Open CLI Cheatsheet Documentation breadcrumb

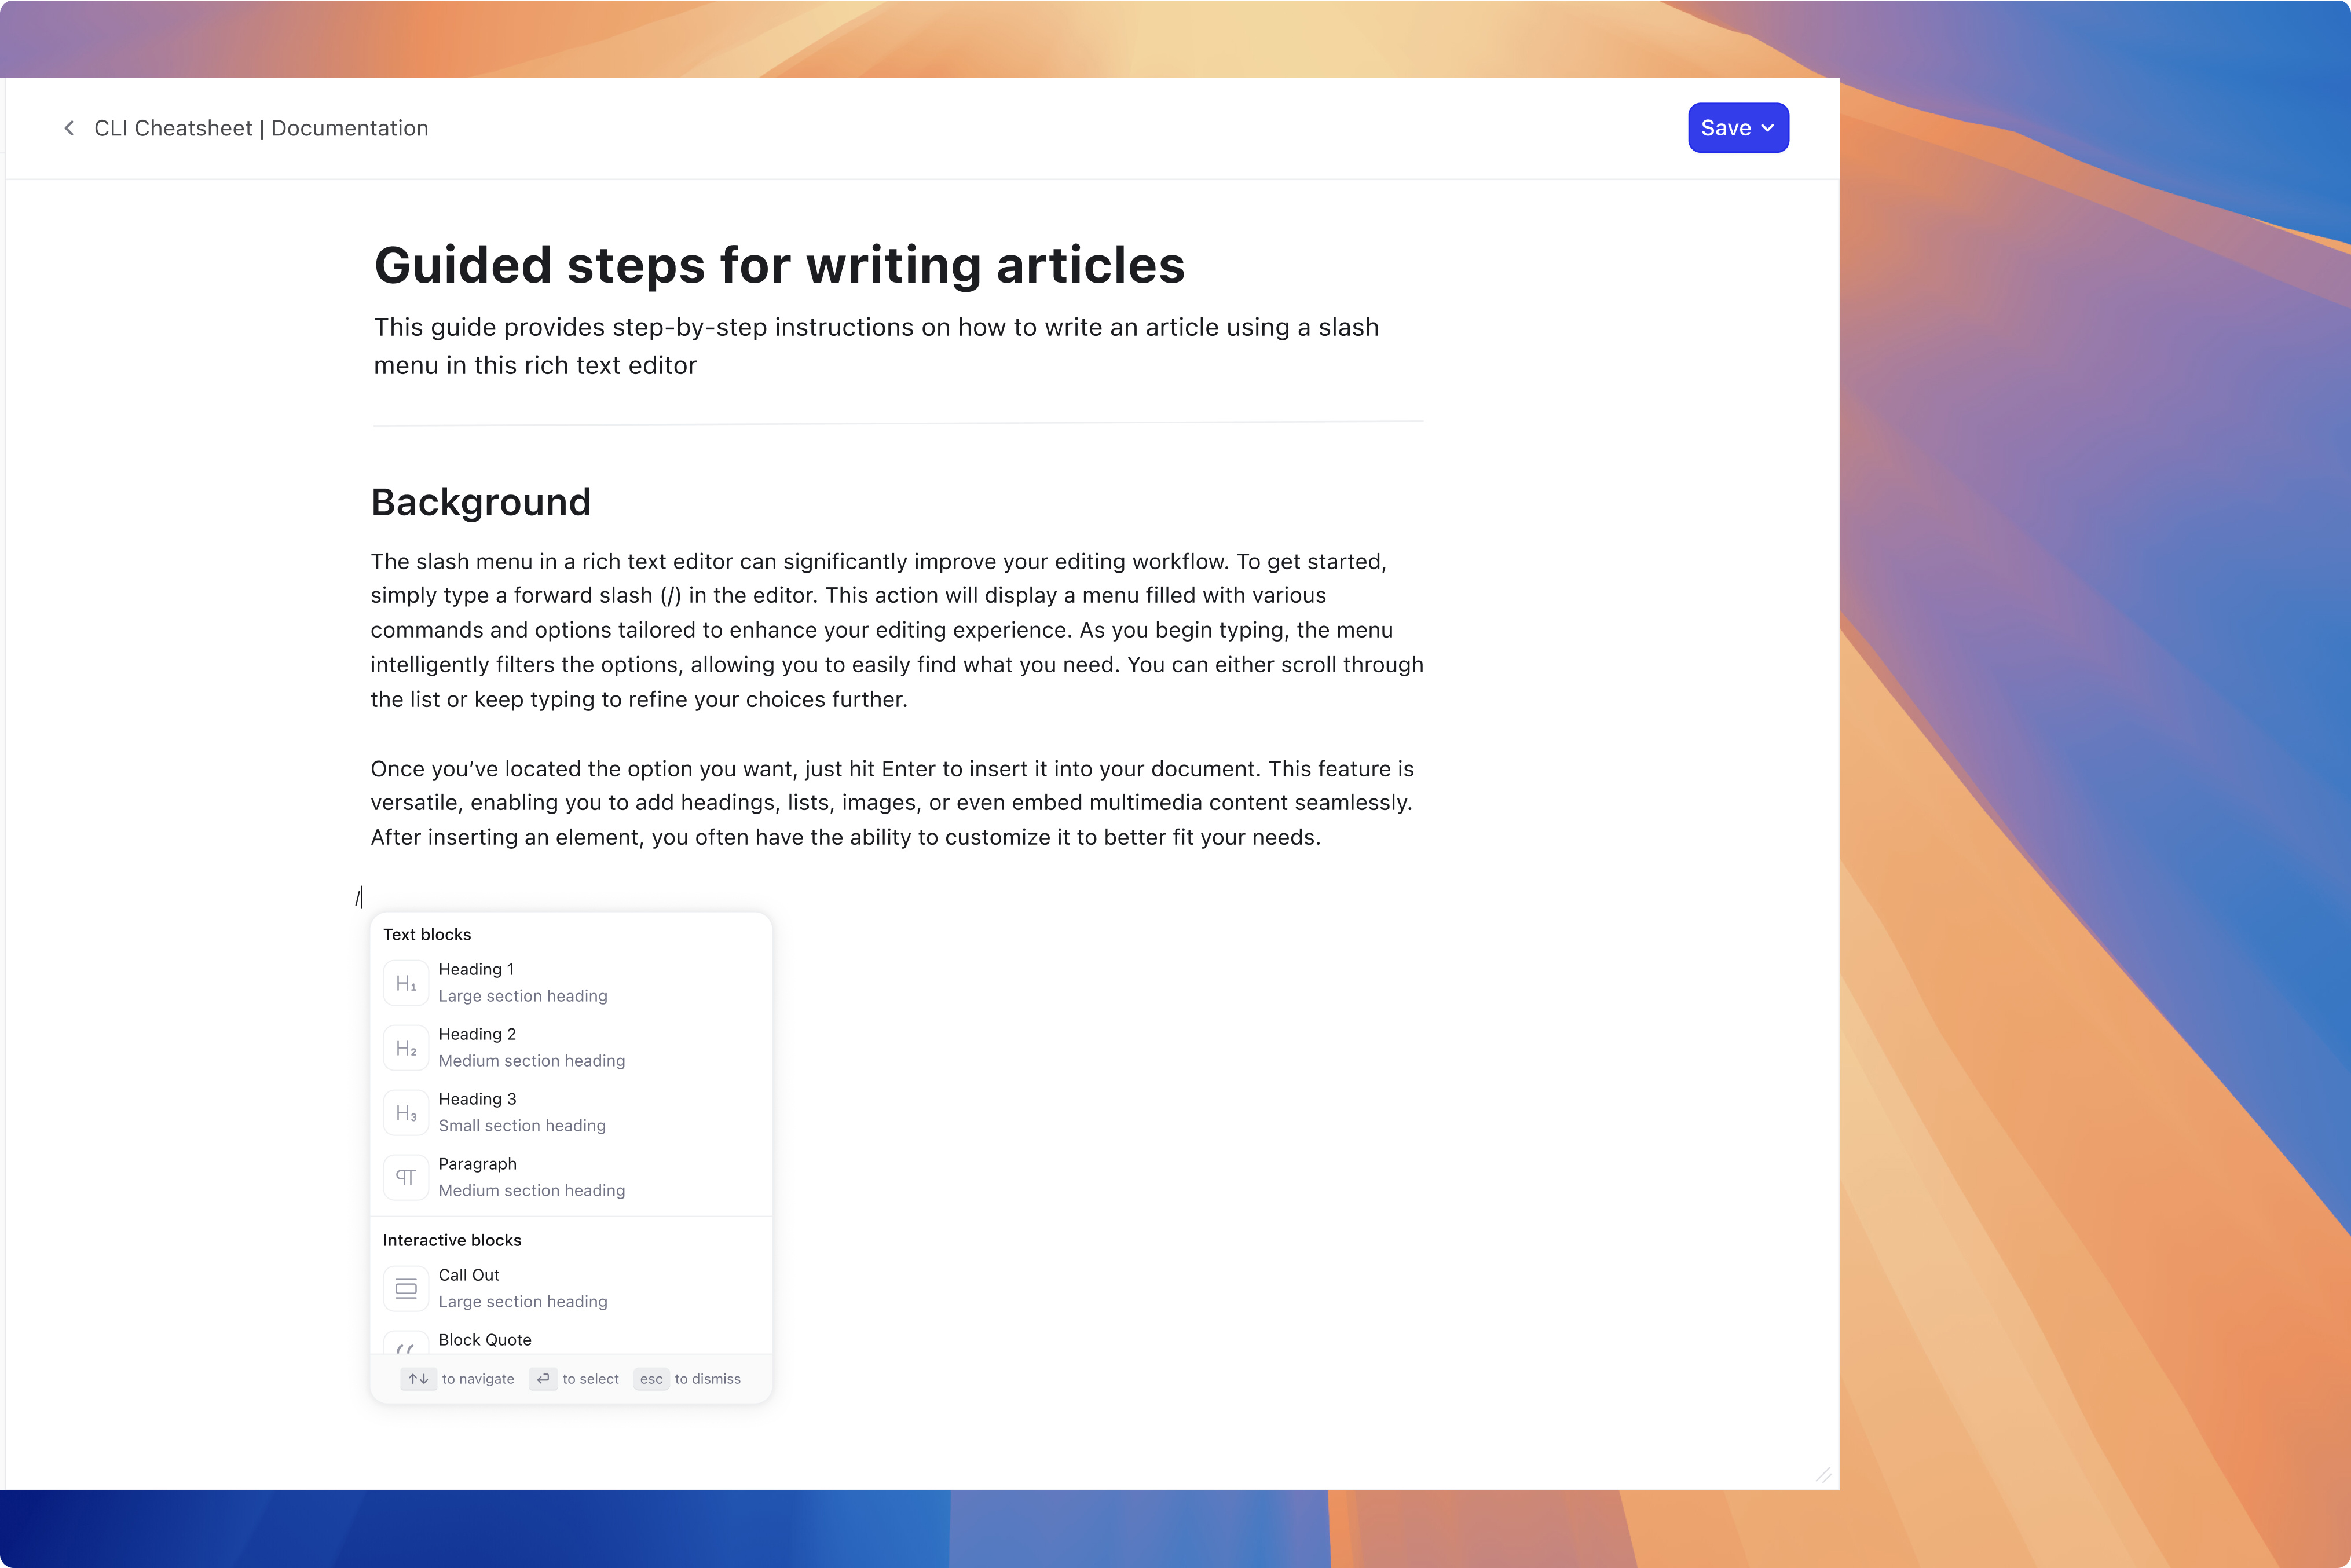point(261,128)
